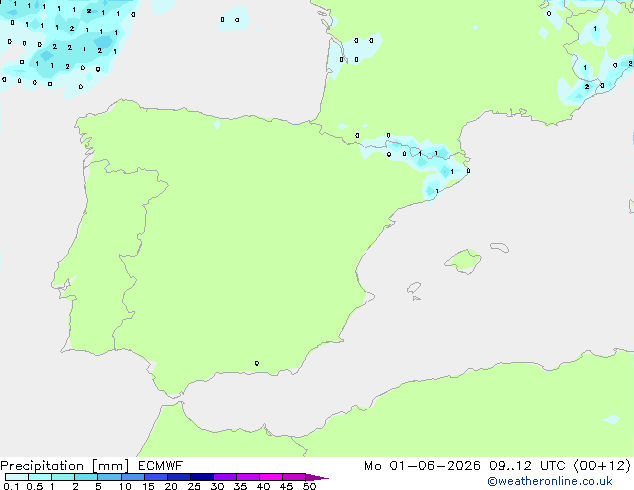Pick the 1–2 mm cyan legend swatch
The width and height of the screenshot is (634, 490).
coord(63,477)
